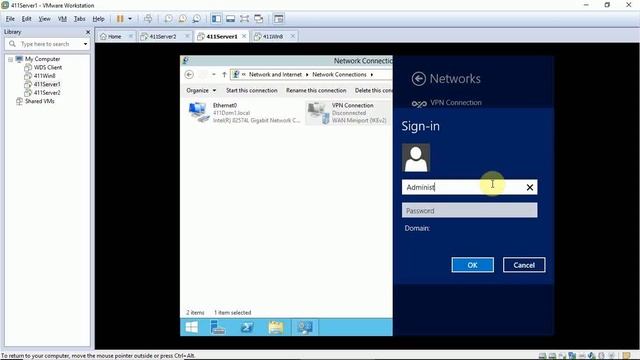Image resolution: width=640 pixels, height=360 pixels.
Task: Open Server Manager from guest taskbar
Action: coord(218,327)
